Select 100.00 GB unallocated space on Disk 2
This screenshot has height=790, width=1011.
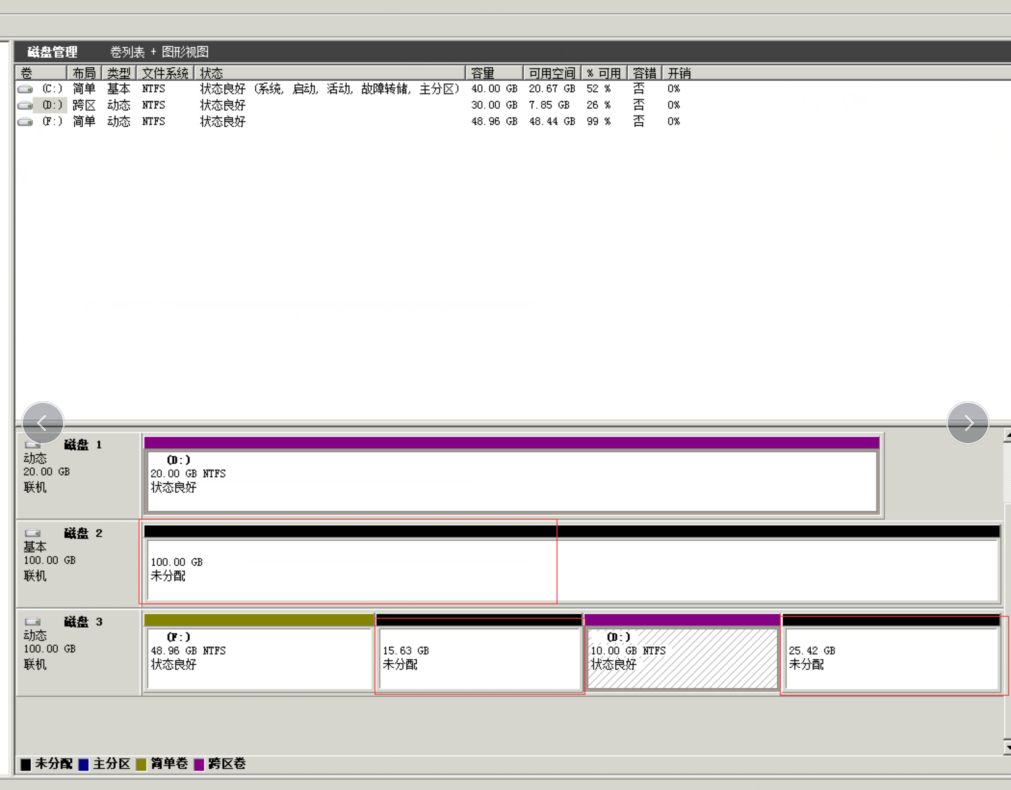click(572, 564)
